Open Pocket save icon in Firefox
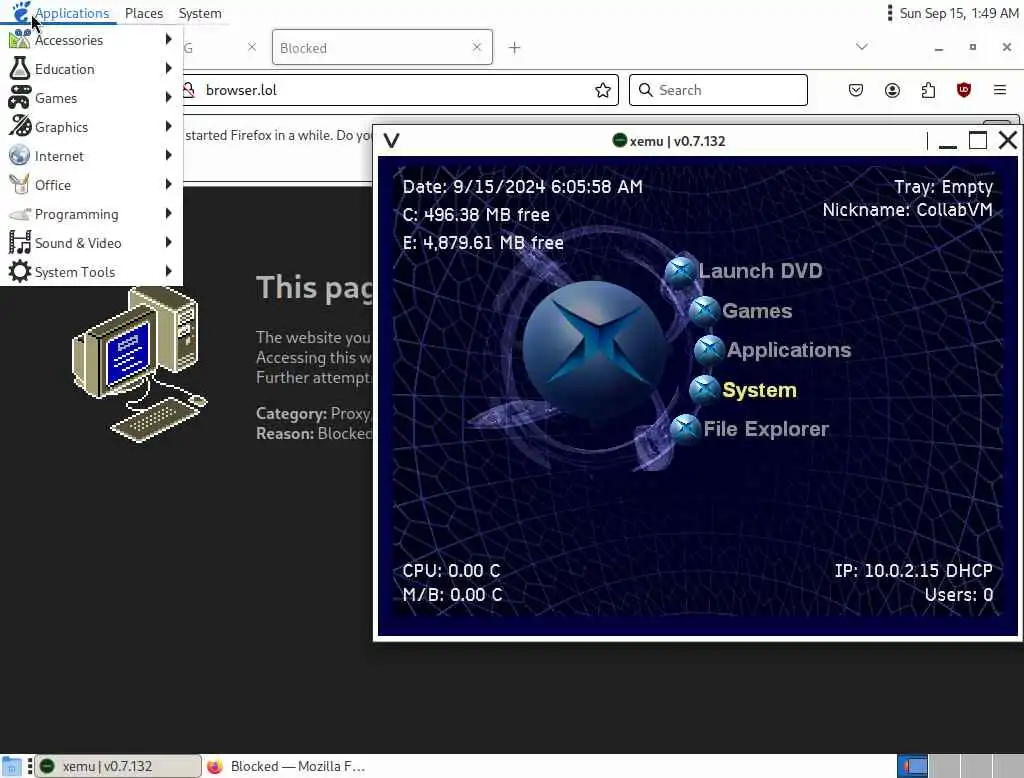Viewport: 1024px width, 778px height. coord(856,90)
